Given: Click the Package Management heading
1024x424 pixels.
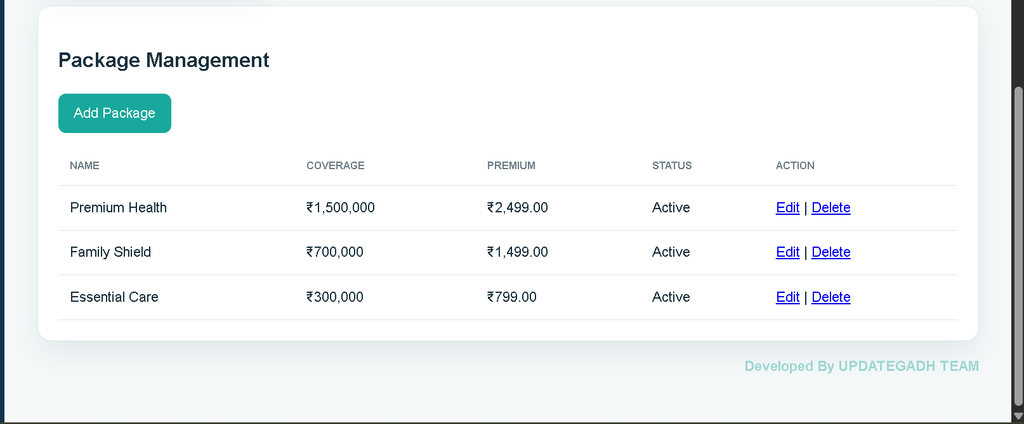Looking at the screenshot, I should pyautogui.click(x=164, y=60).
